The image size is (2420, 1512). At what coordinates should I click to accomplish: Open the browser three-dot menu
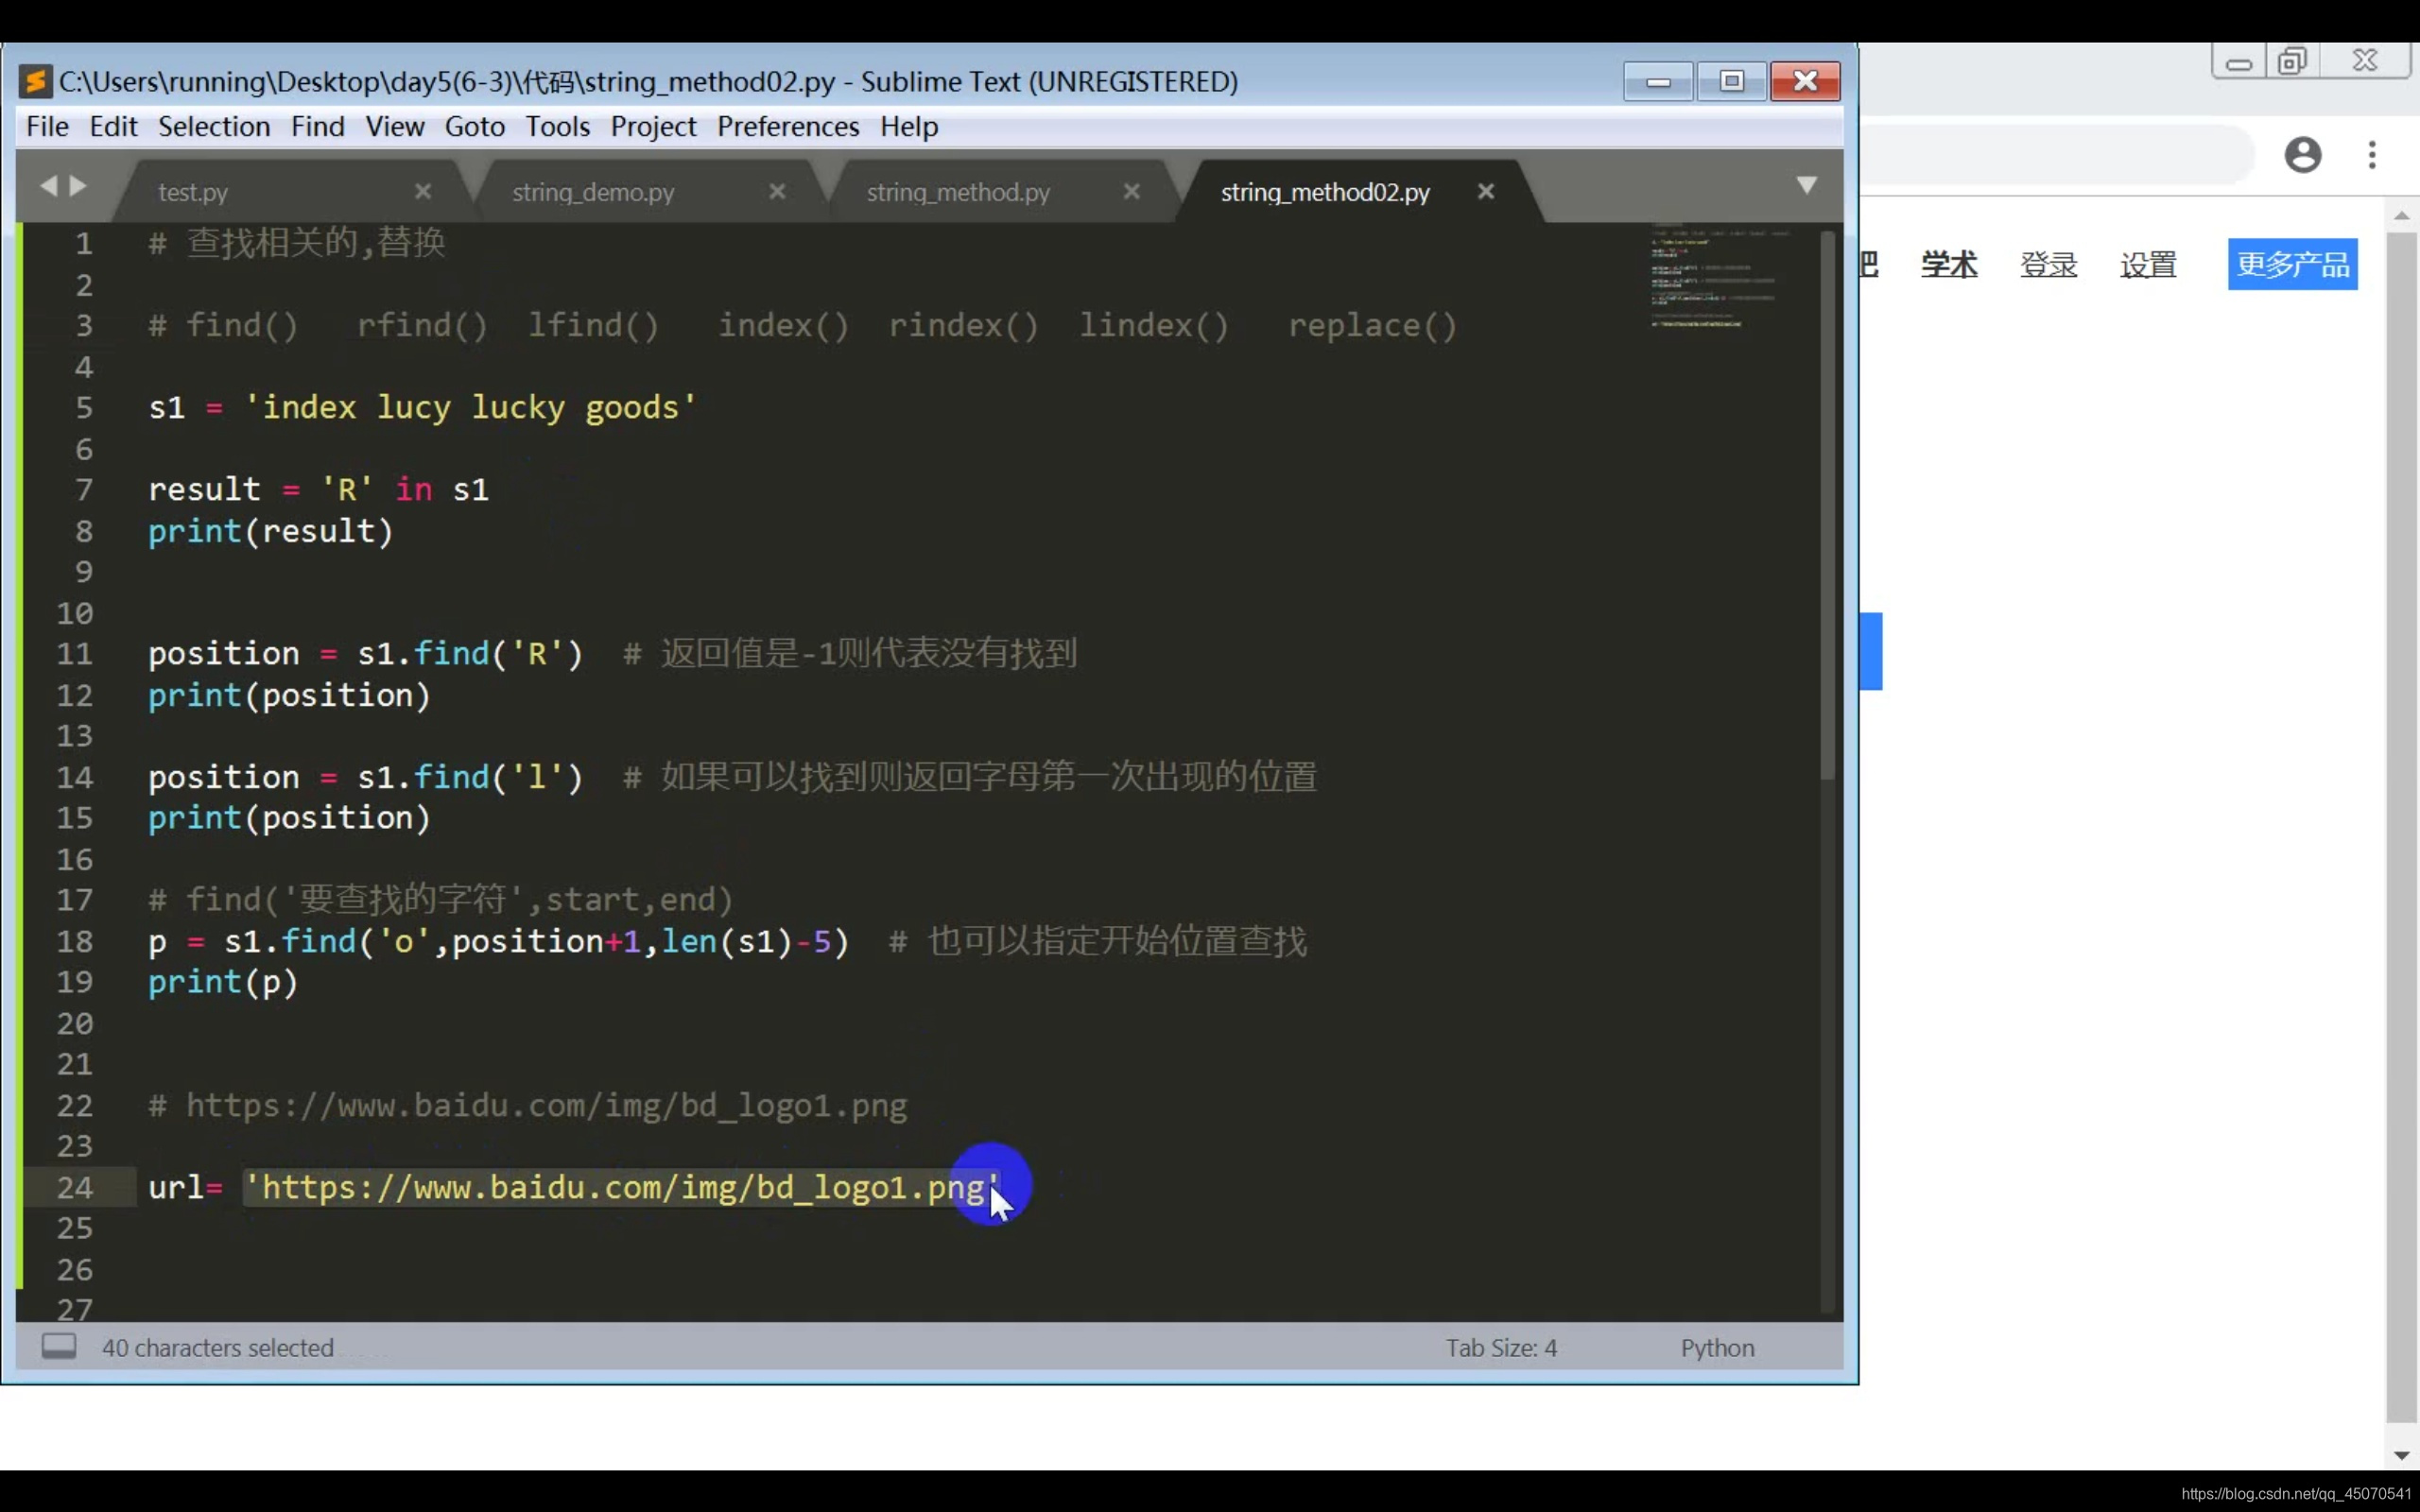click(2372, 155)
